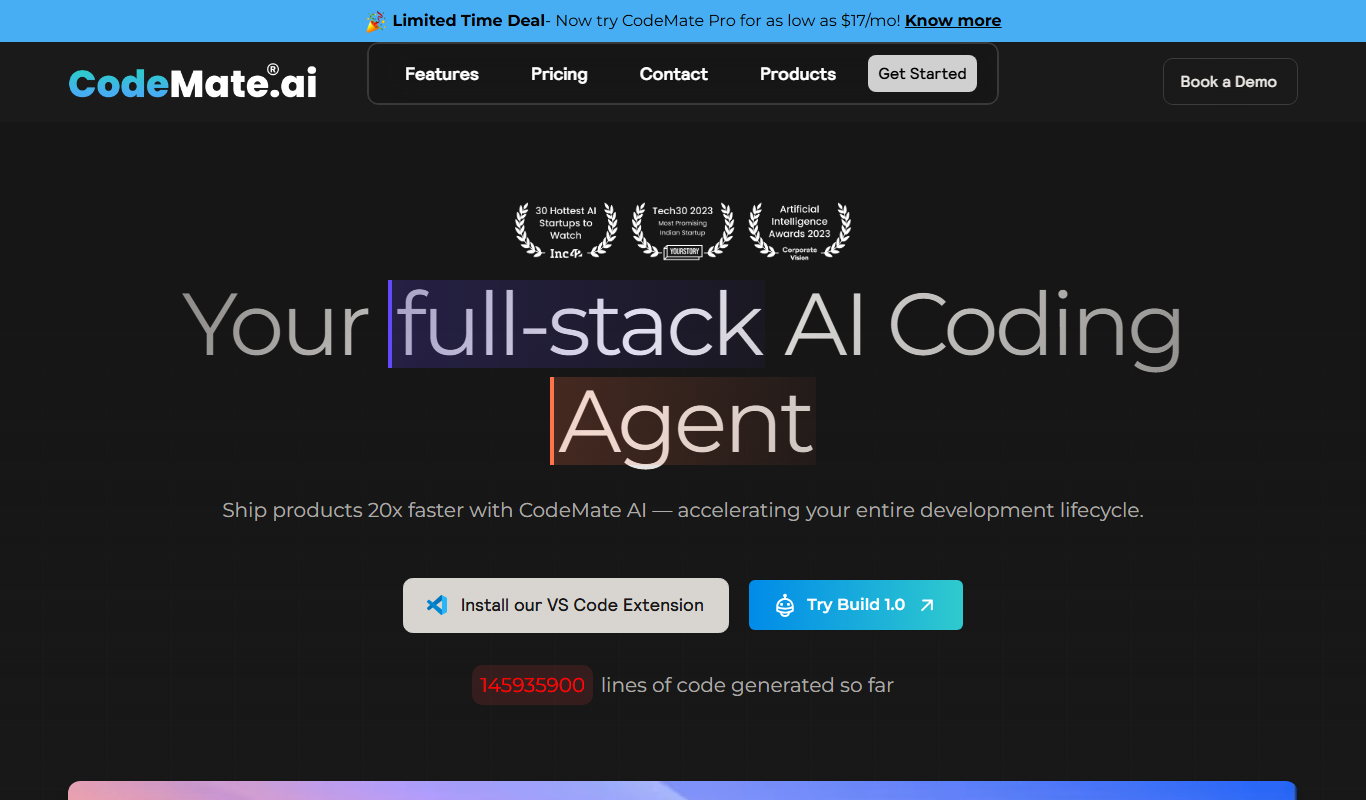This screenshot has height=800, width=1366.
Task: Click the highlighted Agent heading word
Action: coord(683,421)
